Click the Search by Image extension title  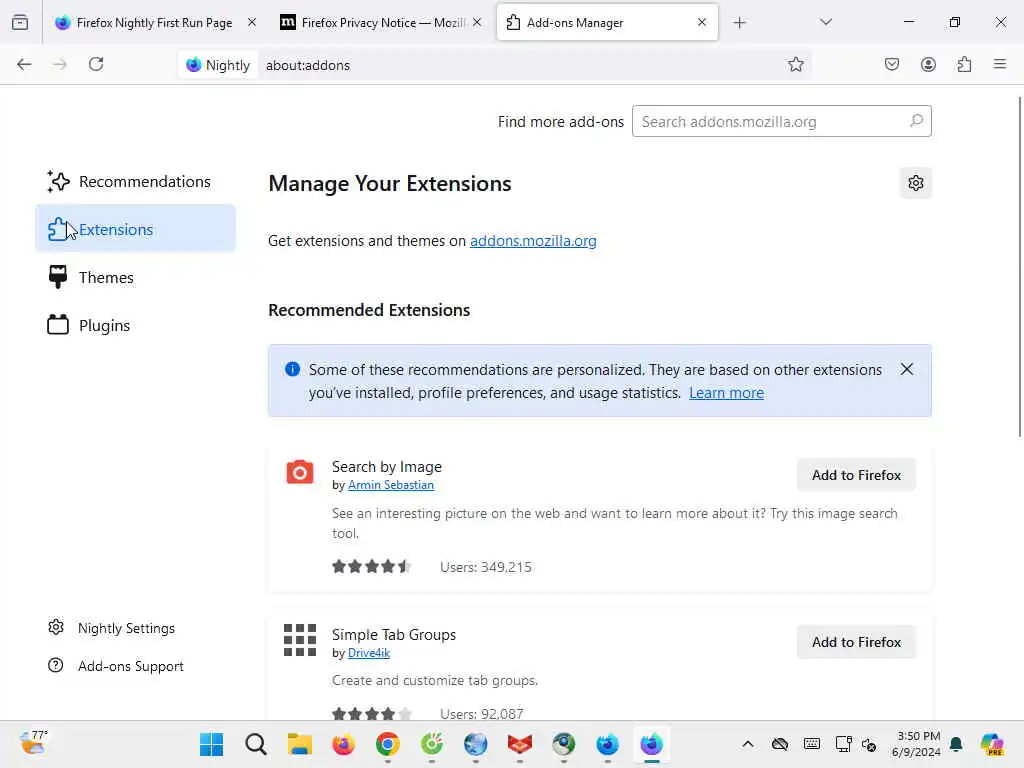(x=387, y=466)
